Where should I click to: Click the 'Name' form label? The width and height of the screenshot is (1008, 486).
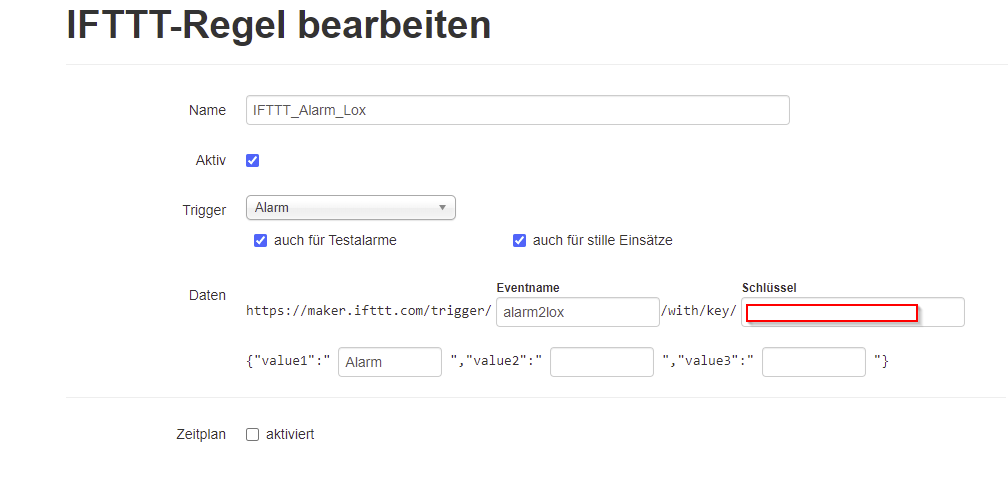(207, 110)
